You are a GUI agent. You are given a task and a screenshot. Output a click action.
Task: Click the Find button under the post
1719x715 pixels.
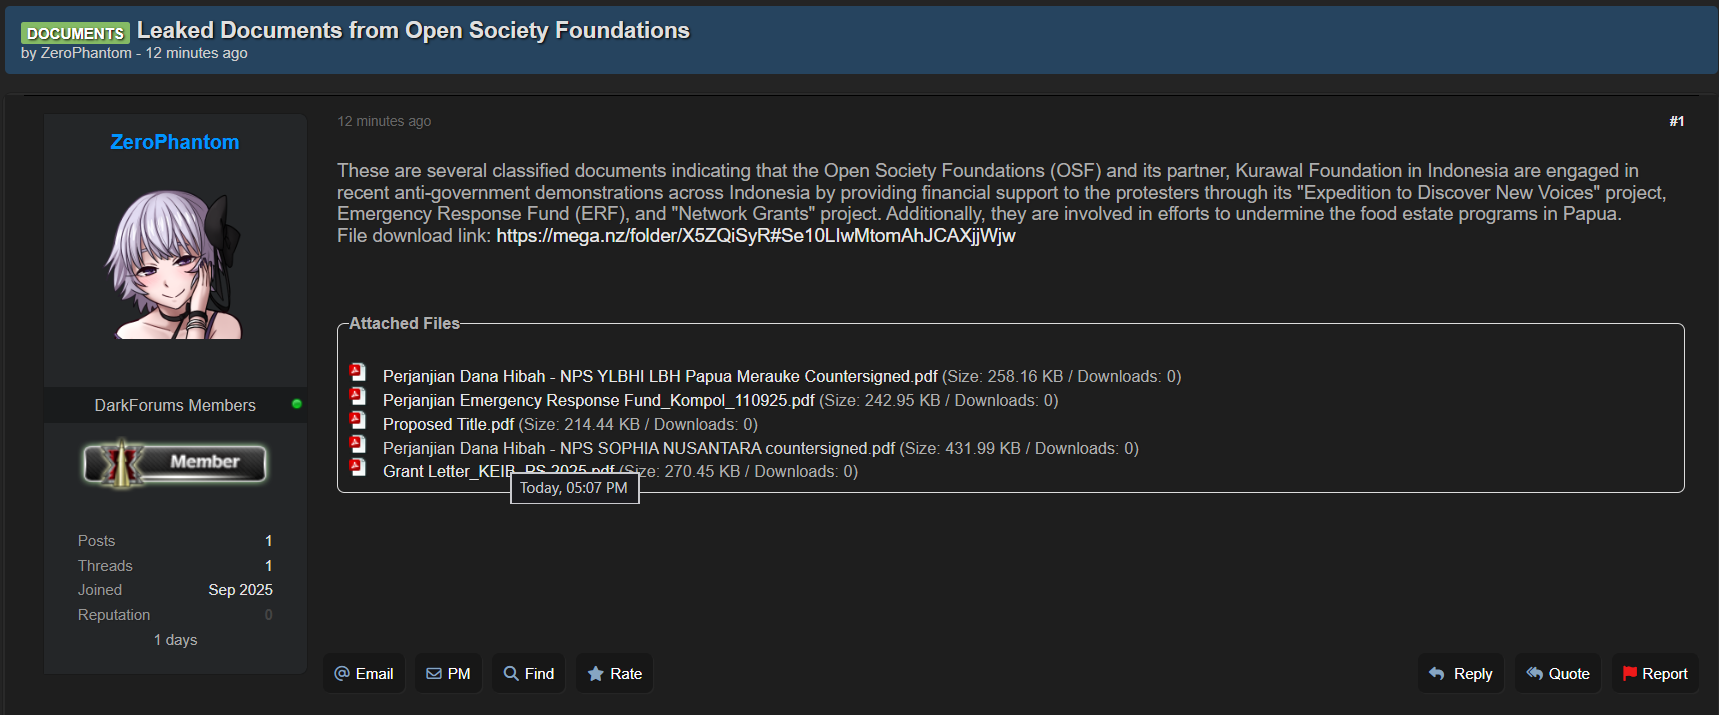pos(528,674)
